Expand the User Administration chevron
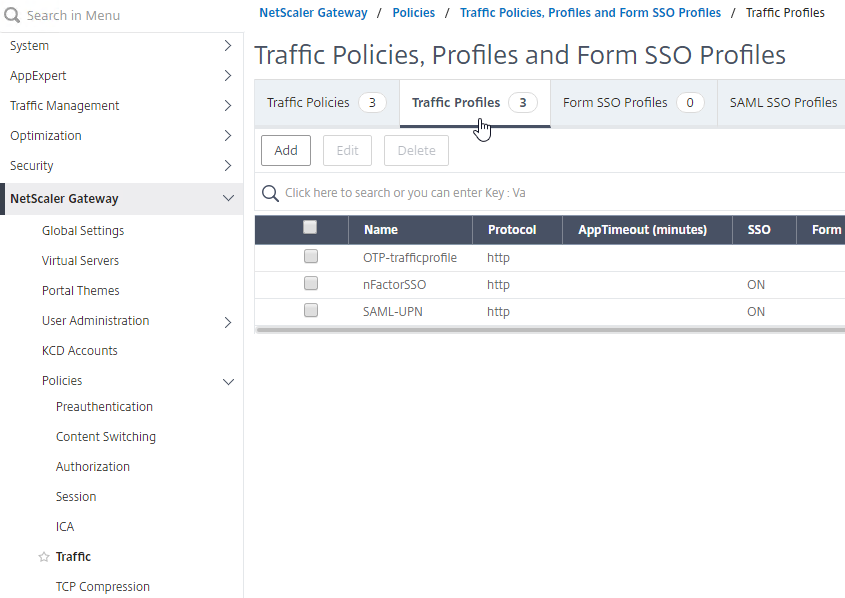Image resolution: width=845 pixels, height=598 pixels. click(228, 322)
